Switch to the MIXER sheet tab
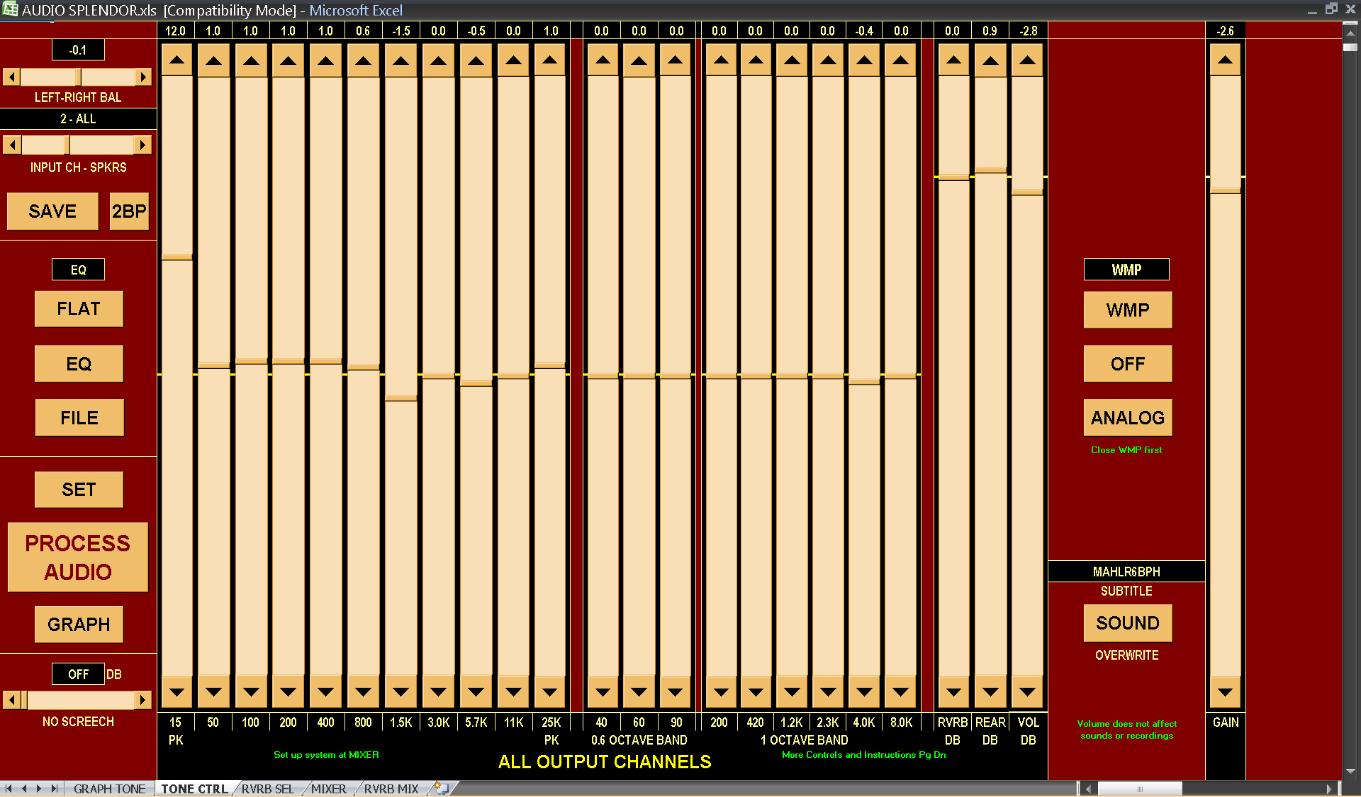 [328, 789]
